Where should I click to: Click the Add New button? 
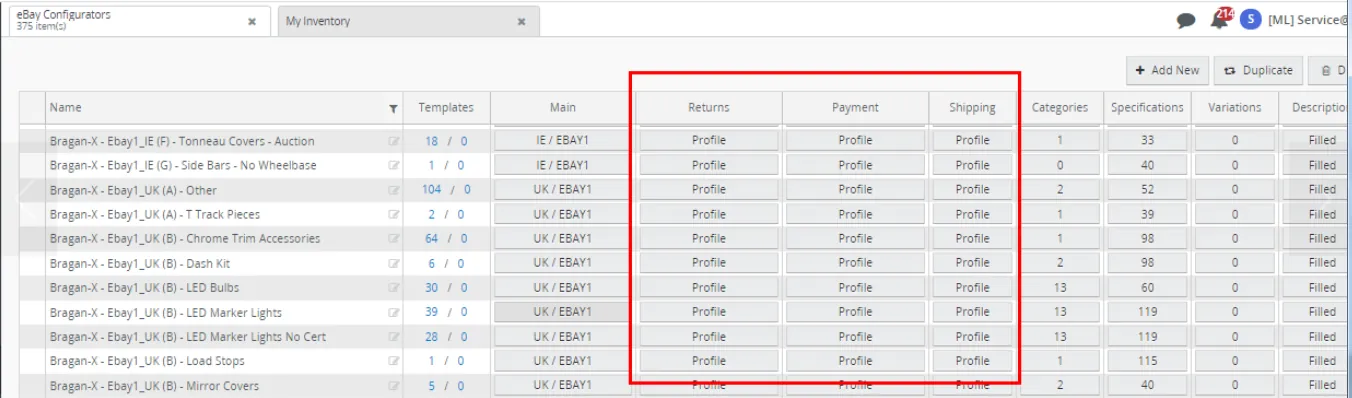1167,70
